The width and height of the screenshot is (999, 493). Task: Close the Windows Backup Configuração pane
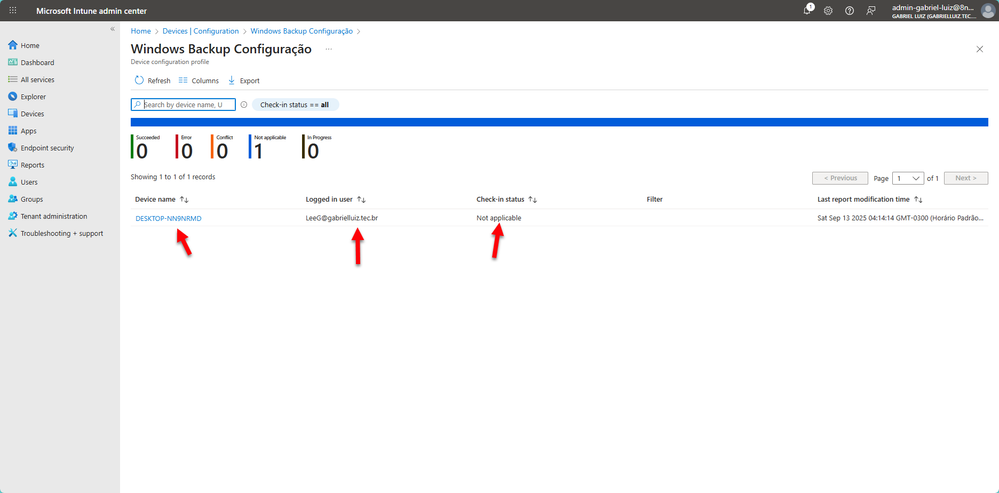[980, 49]
